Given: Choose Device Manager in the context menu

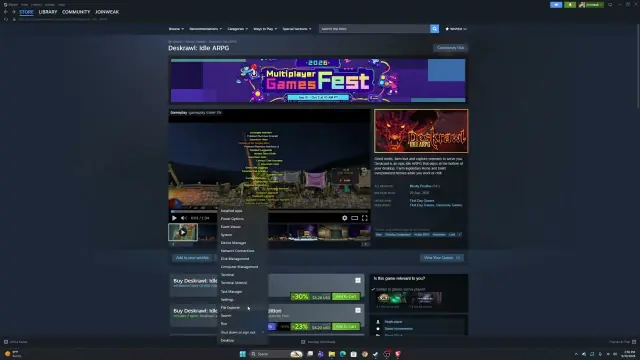Looking at the screenshot, I should (242, 242).
